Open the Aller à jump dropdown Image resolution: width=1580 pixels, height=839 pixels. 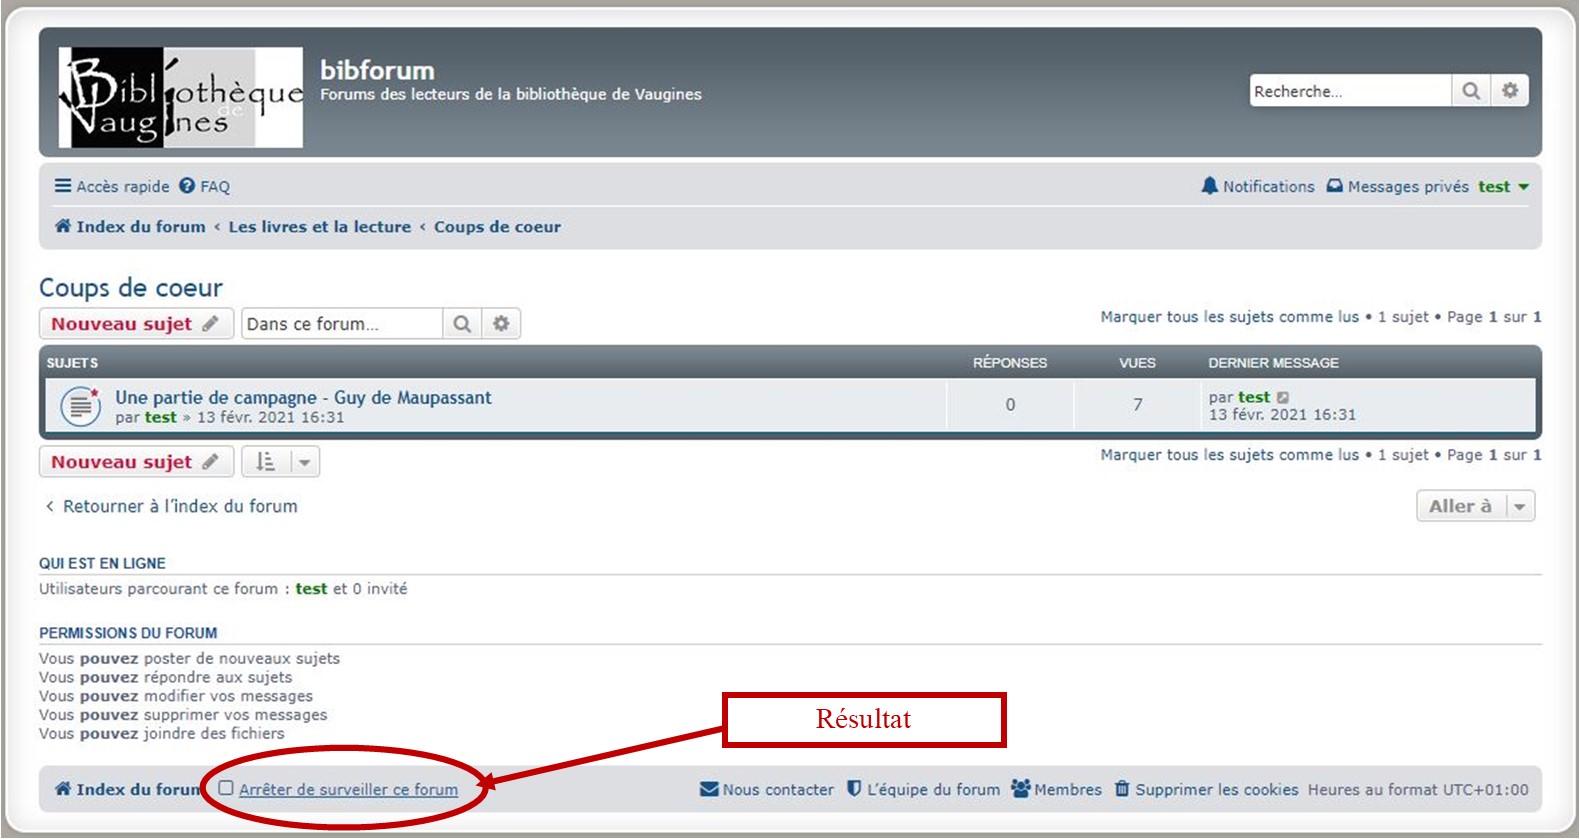(x=1475, y=506)
